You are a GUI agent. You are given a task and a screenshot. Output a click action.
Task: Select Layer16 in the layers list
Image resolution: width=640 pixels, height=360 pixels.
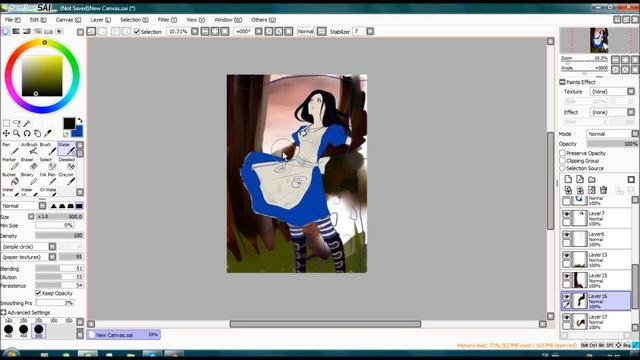click(596, 301)
